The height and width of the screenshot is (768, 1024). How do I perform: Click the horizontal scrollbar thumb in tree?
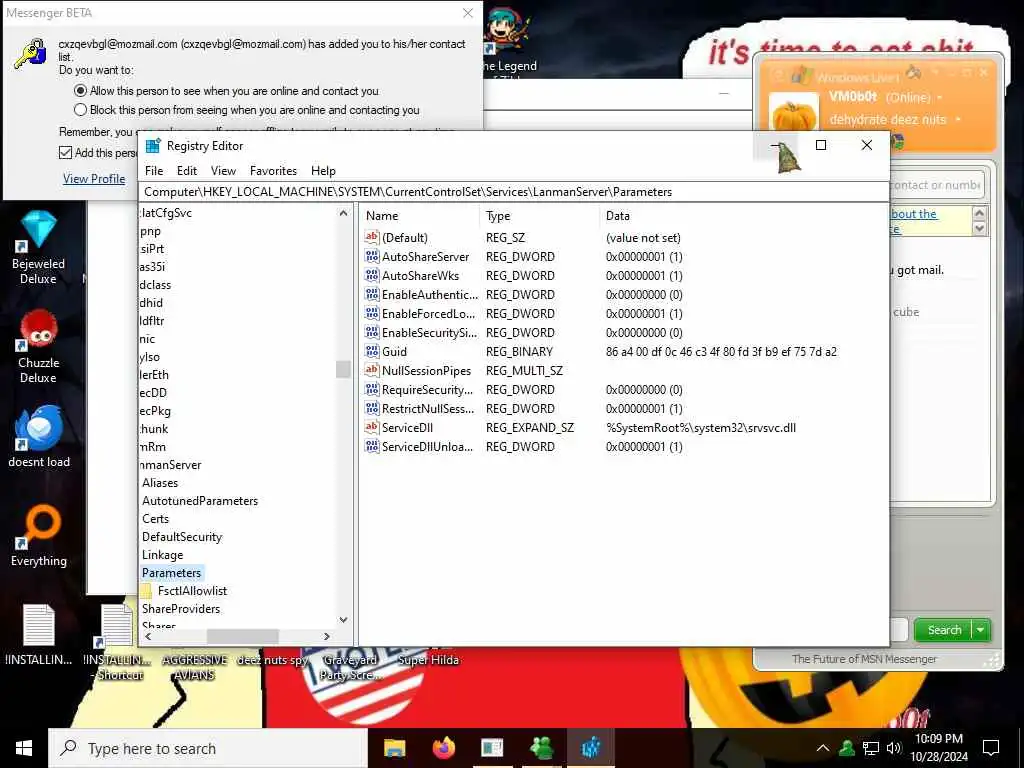(243, 636)
